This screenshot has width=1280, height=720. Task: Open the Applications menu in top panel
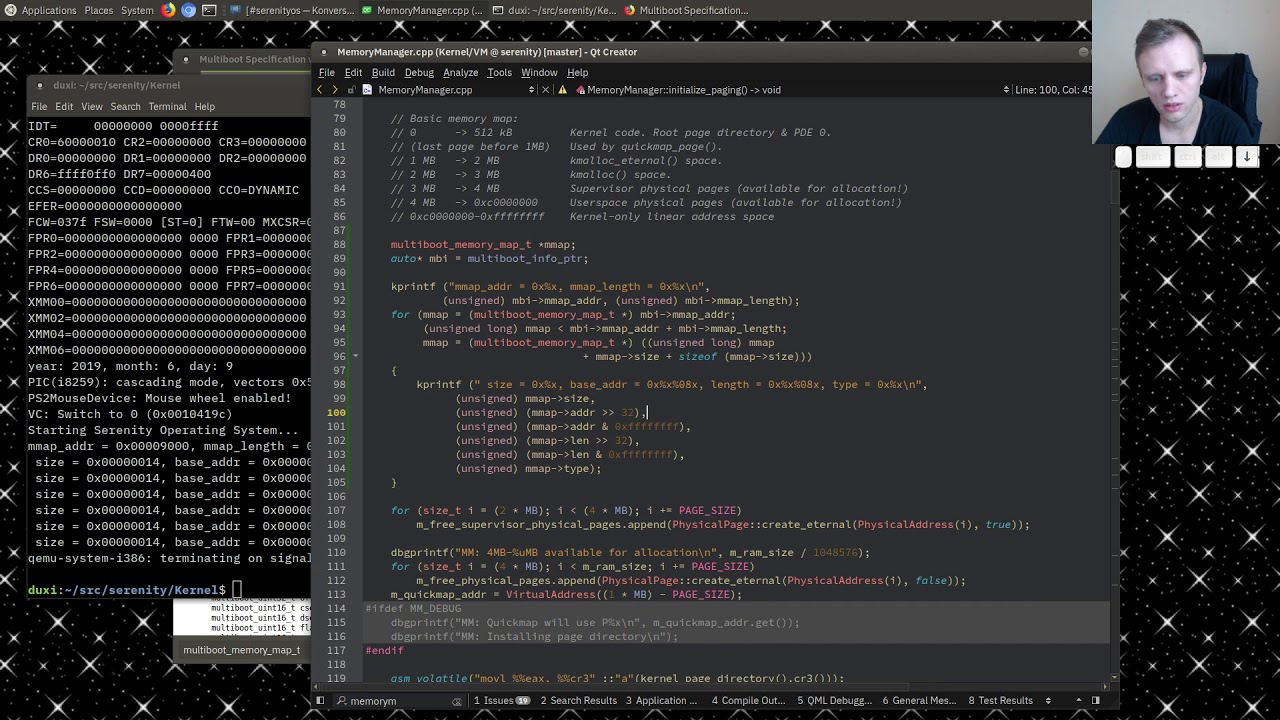click(x=49, y=10)
